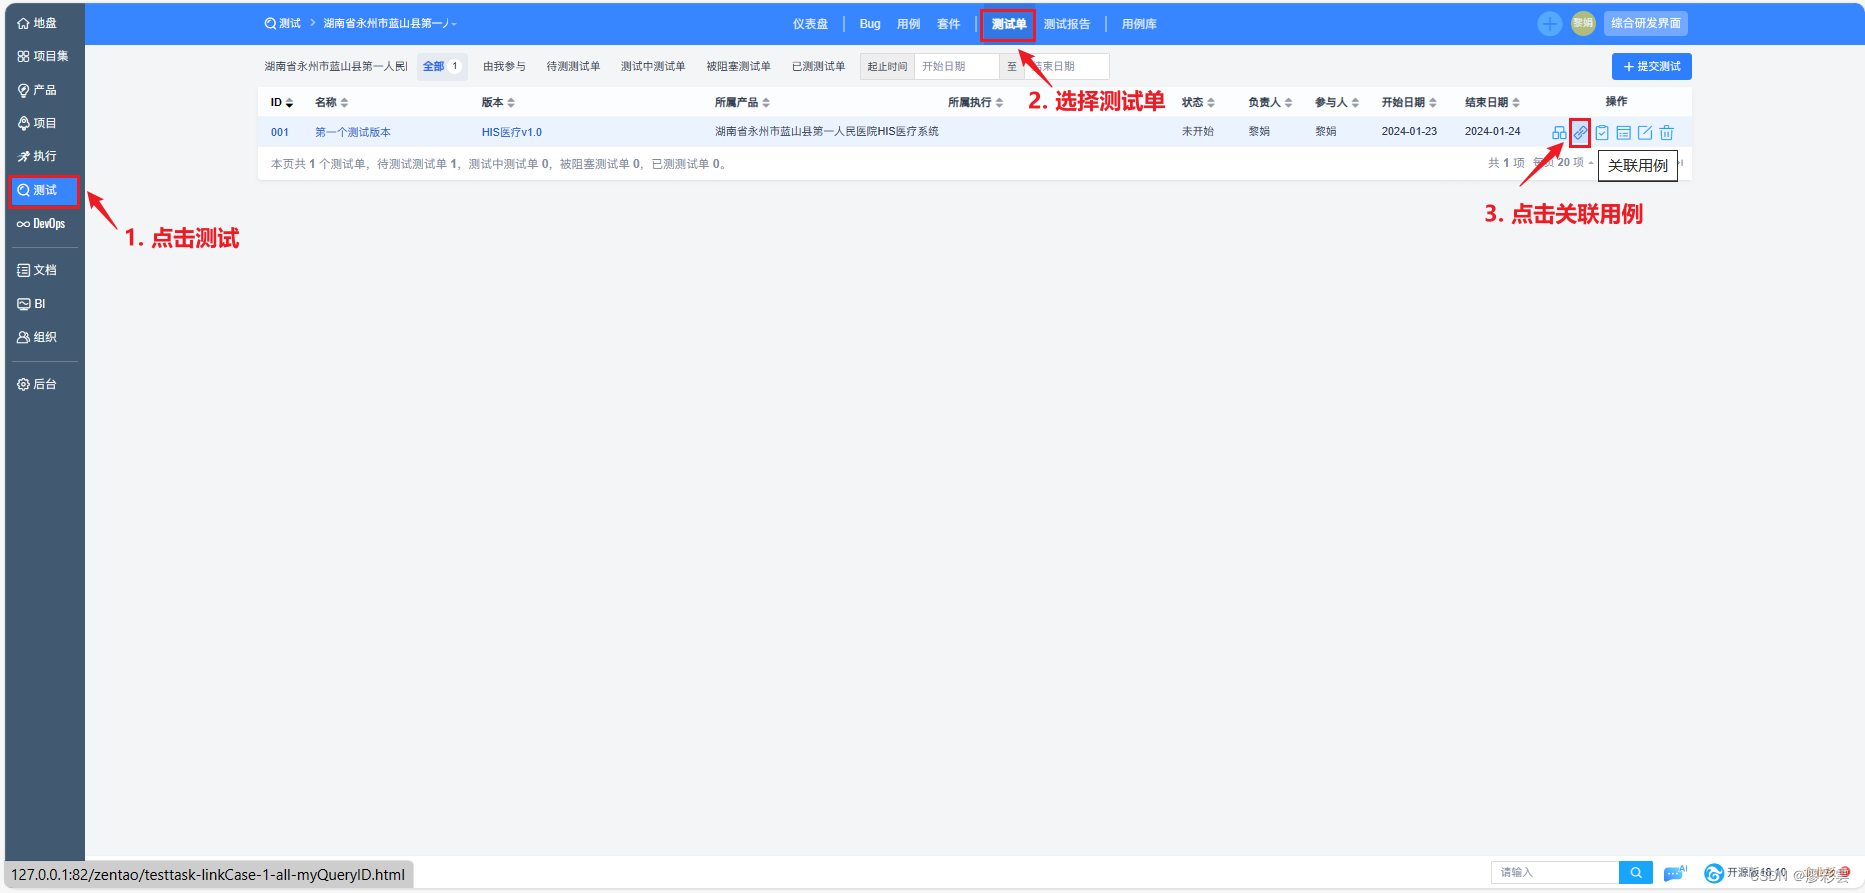
Task: Open 项目 in the sidebar
Action: tap(37, 123)
